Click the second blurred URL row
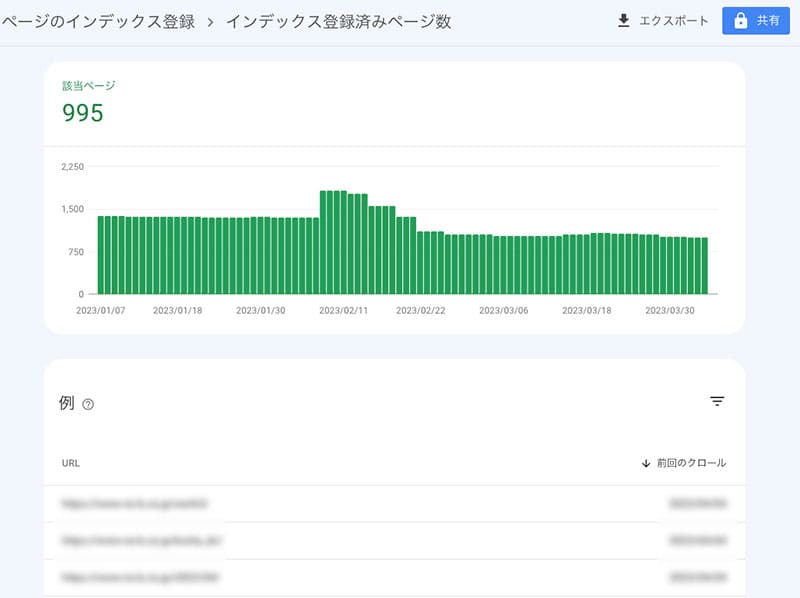 click(x=394, y=540)
